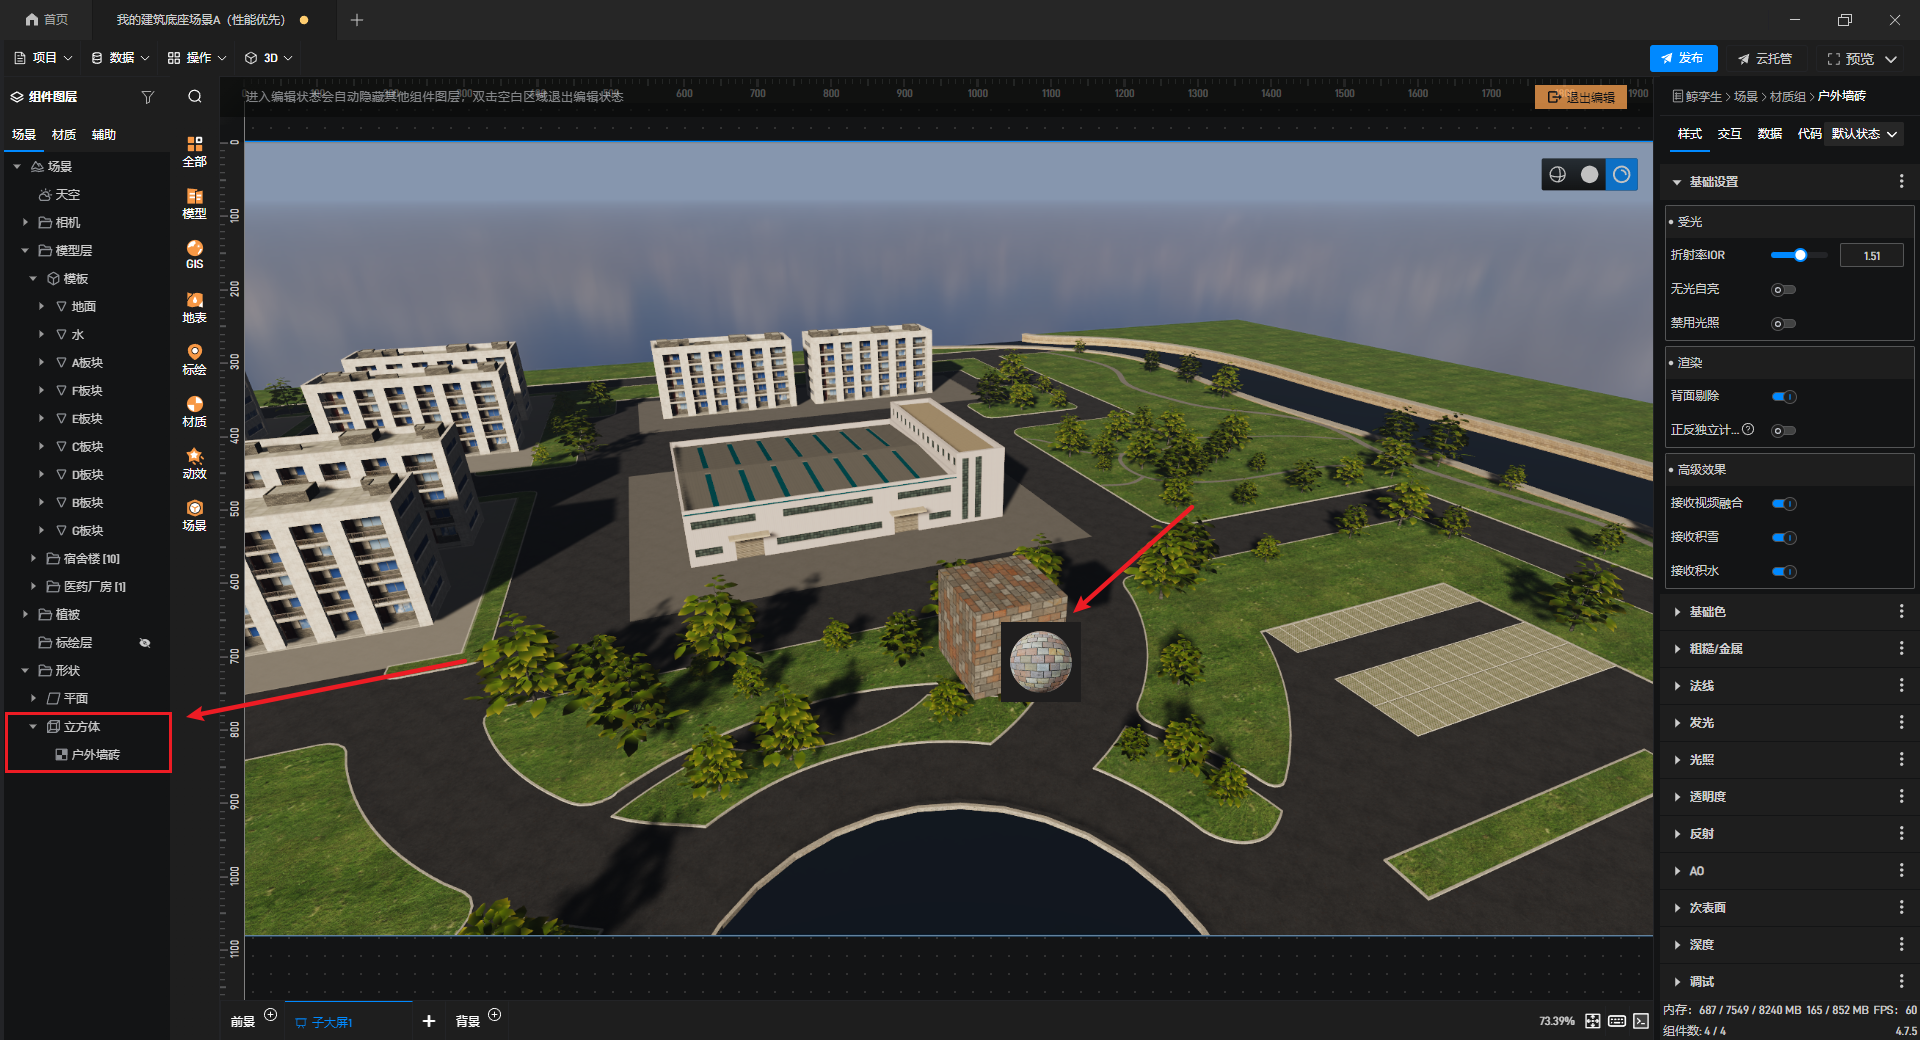Open the GIS component category
Screen dimensions: 1920x1040
(194, 255)
